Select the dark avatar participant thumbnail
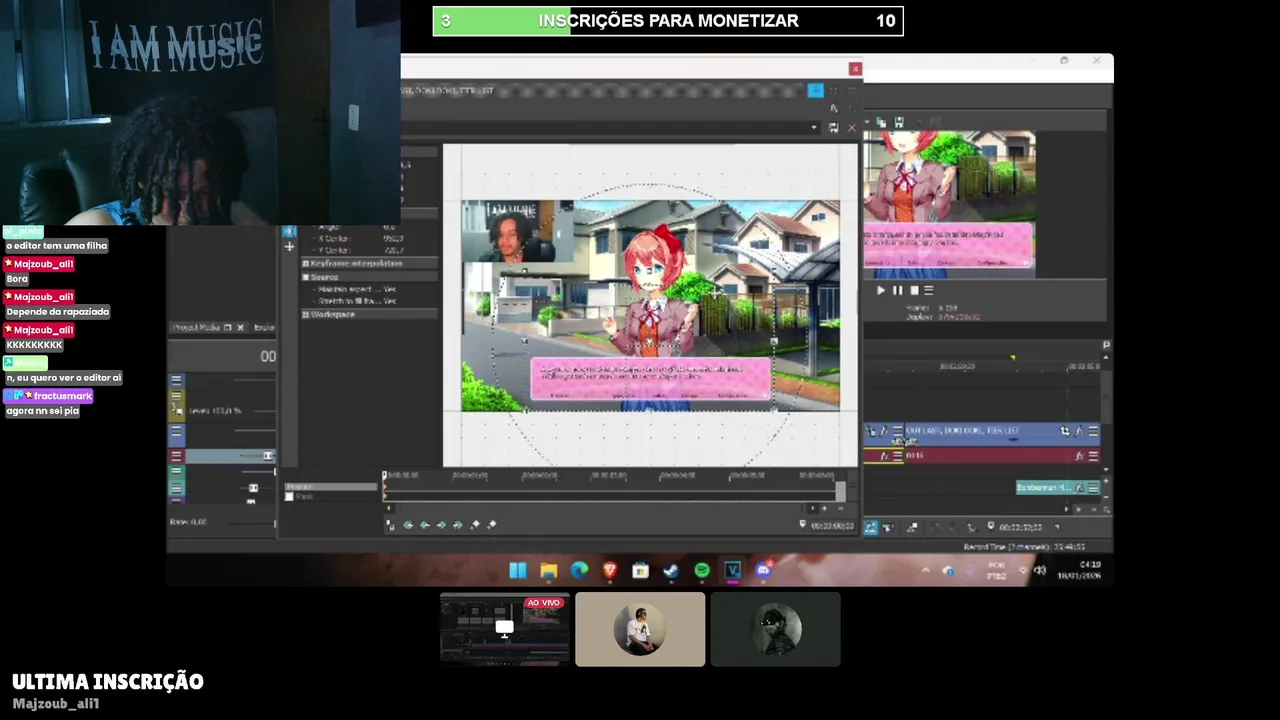This screenshot has height=720, width=1280. (x=775, y=629)
